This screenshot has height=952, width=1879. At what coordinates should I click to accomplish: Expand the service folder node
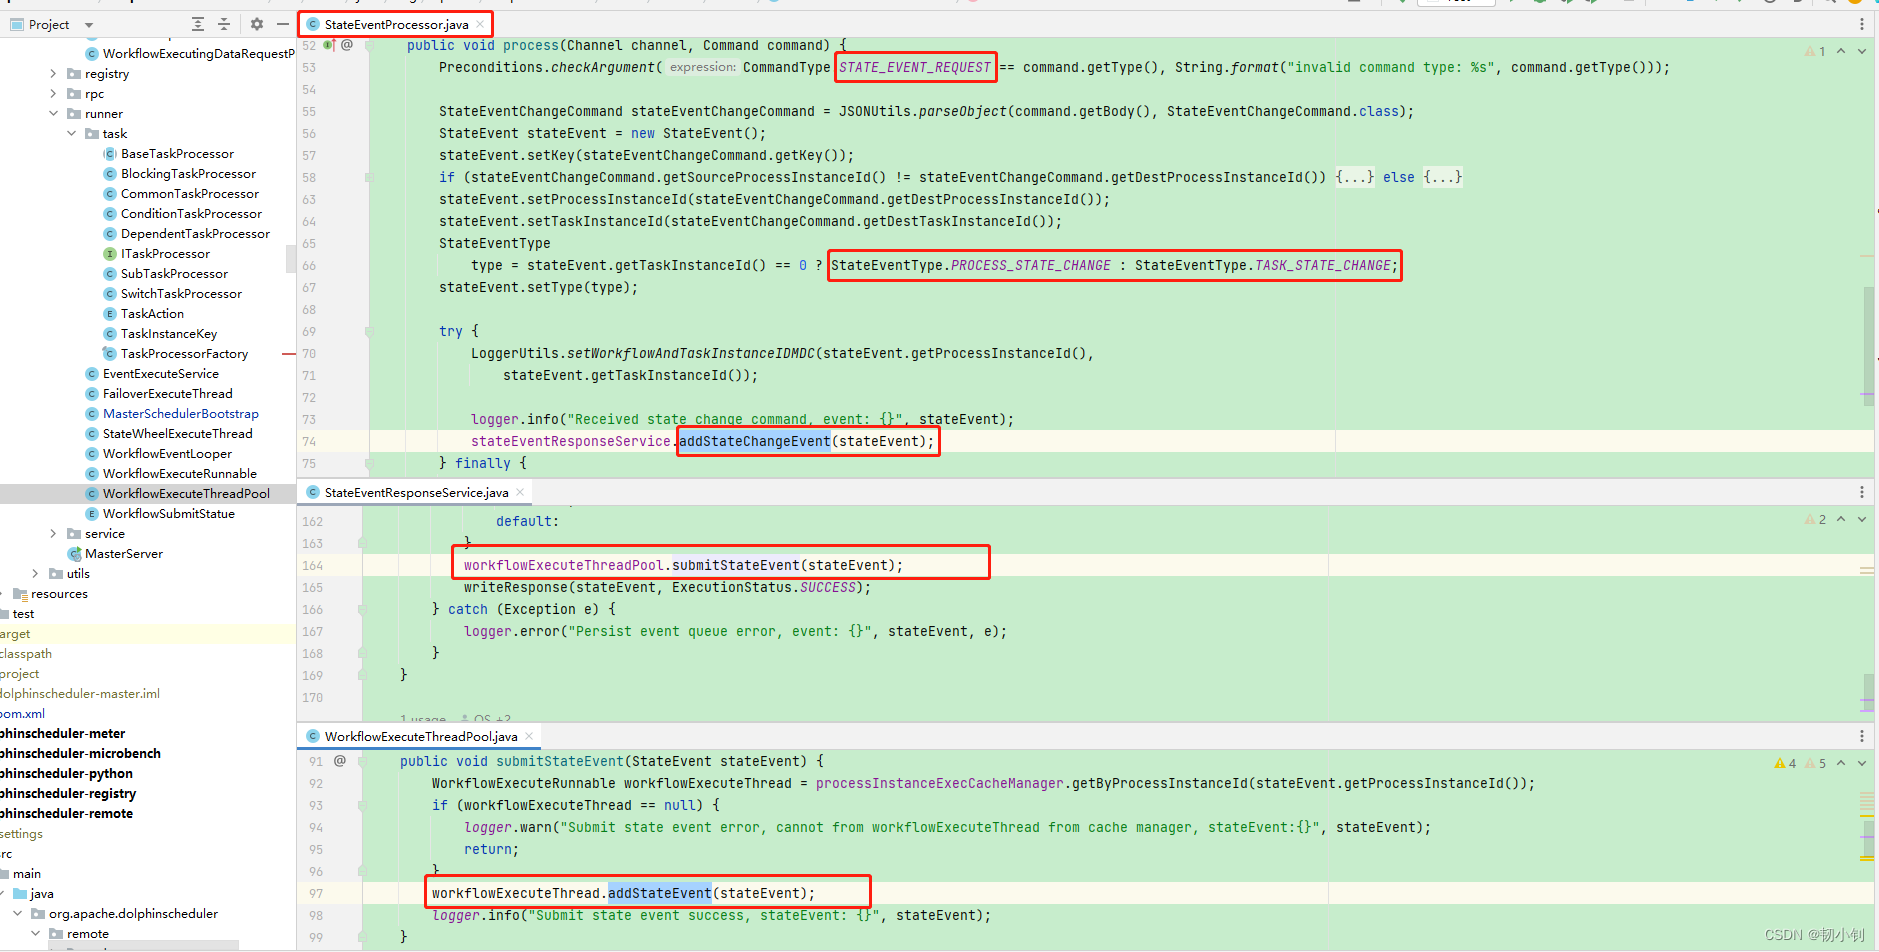coord(52,533)
